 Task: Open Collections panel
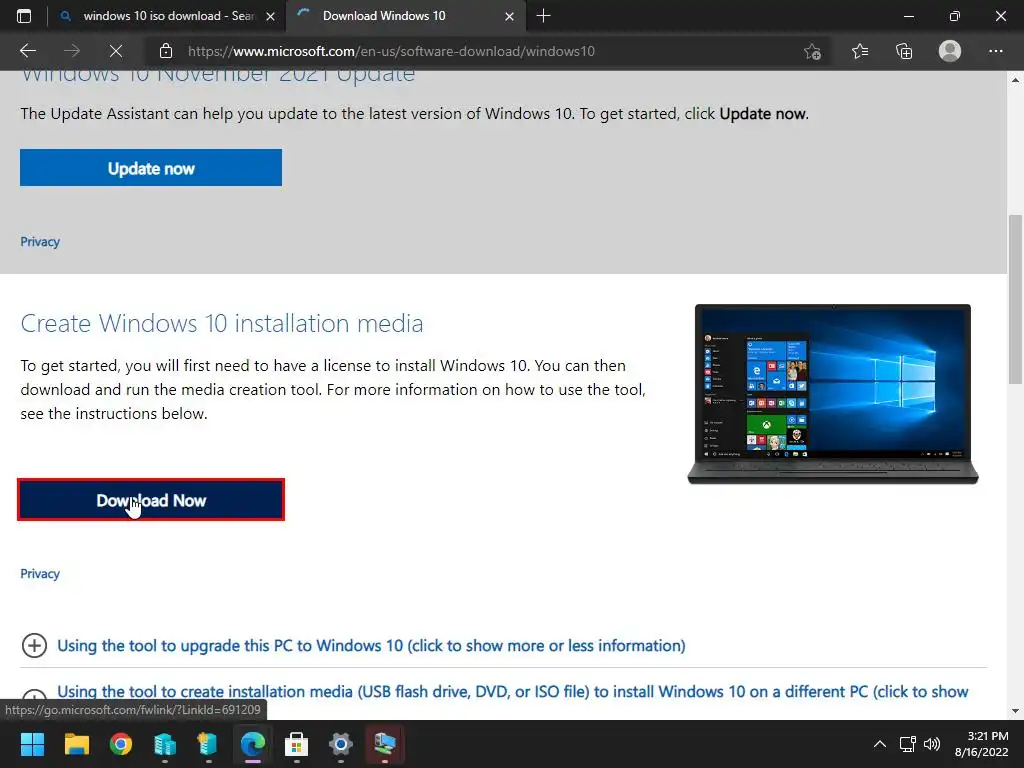904,51
